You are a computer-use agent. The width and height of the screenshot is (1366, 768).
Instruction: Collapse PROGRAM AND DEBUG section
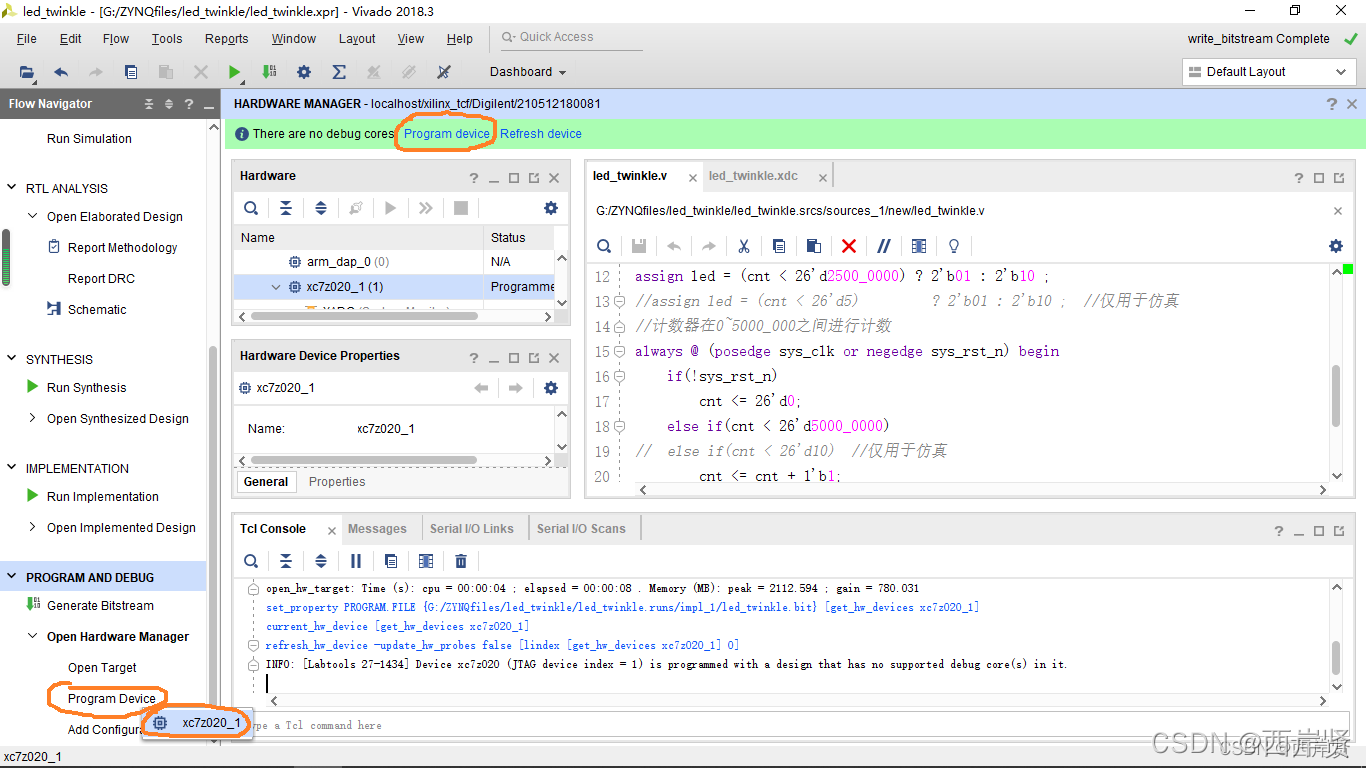click(12, 577)
